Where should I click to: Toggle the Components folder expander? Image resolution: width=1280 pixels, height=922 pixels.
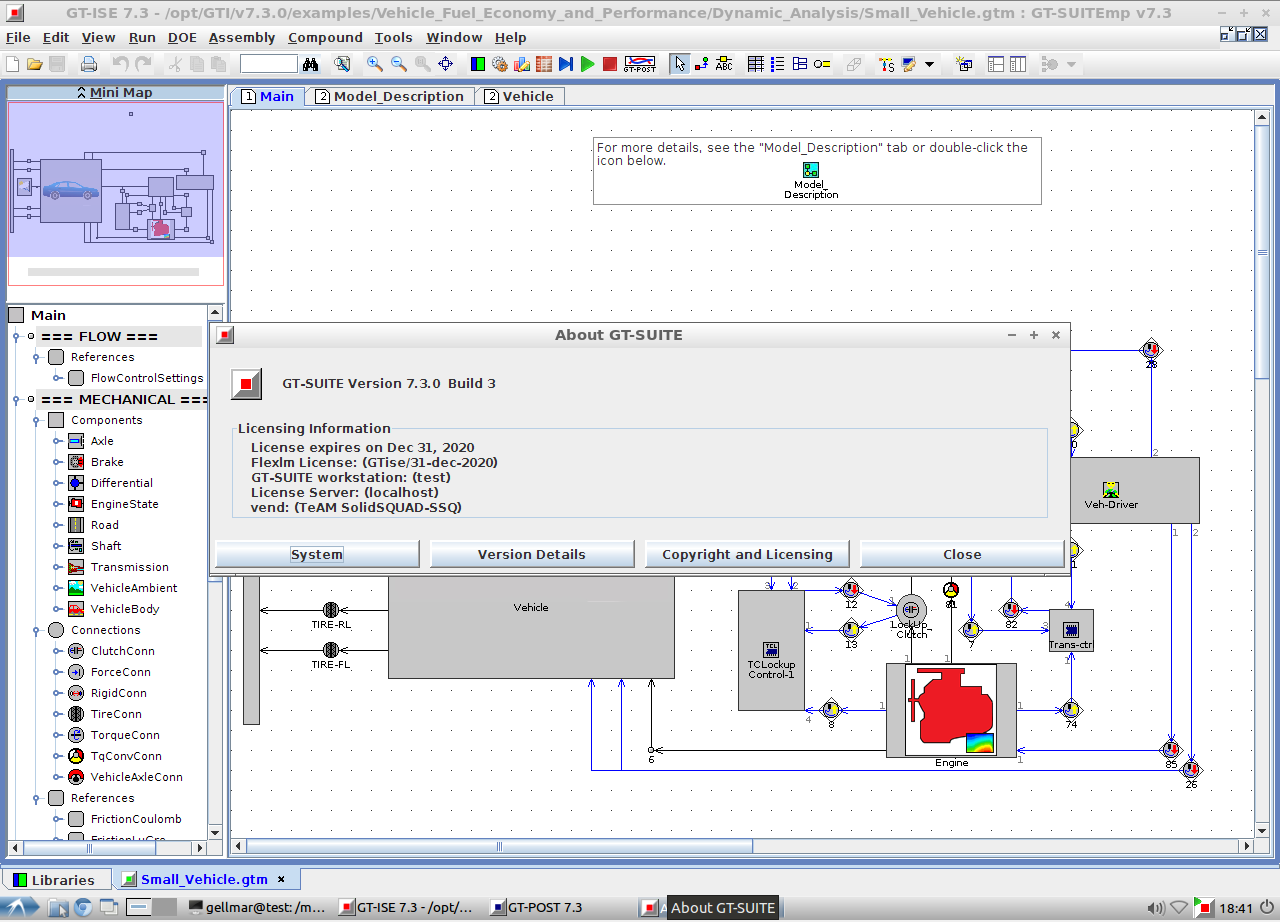coord(36,420)
